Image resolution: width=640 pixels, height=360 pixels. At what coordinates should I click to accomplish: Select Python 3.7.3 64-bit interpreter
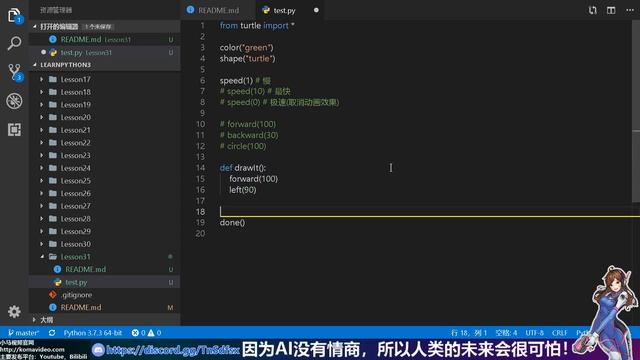pos(93,333)
